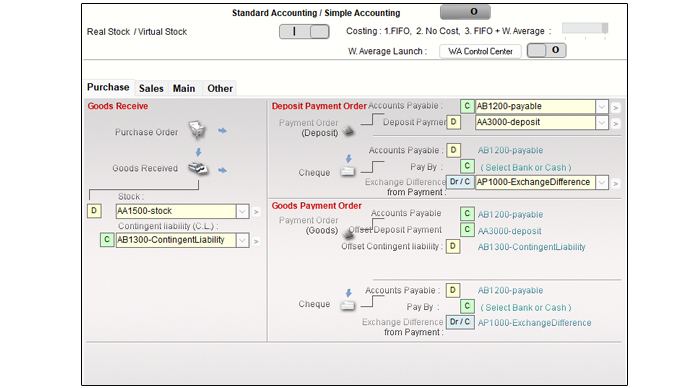The image size is (700, 388).
Task: Click the blue arrow next to Purchase Order
Action: [x=222, y=131]
